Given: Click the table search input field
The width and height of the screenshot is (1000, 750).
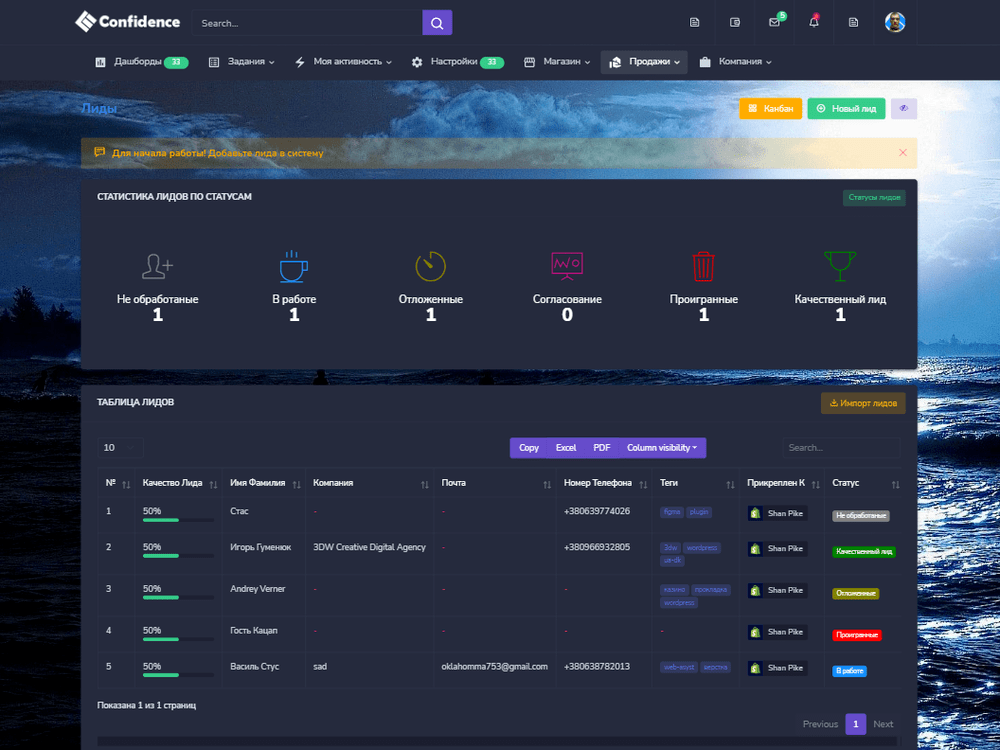Looking at the screenshot, I should point(841,448).
